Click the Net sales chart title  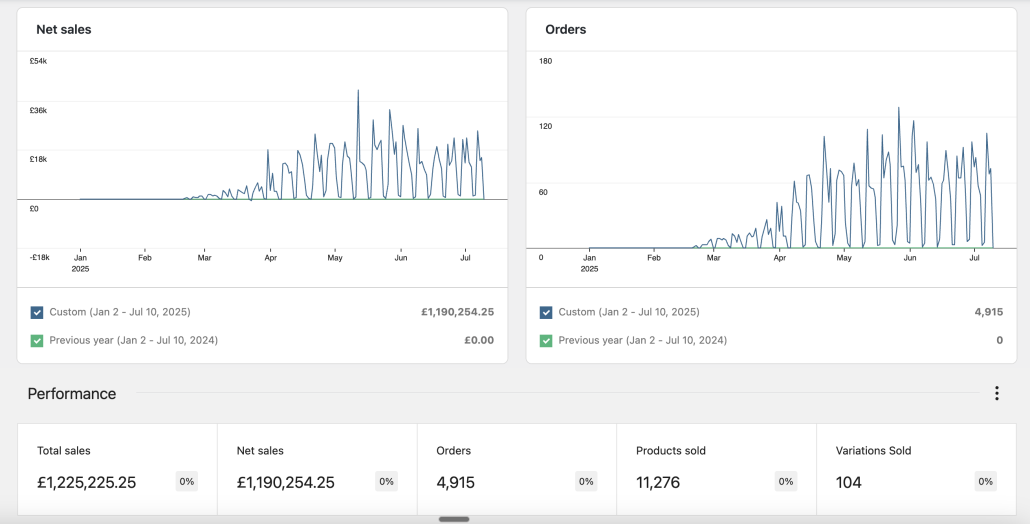64,30
